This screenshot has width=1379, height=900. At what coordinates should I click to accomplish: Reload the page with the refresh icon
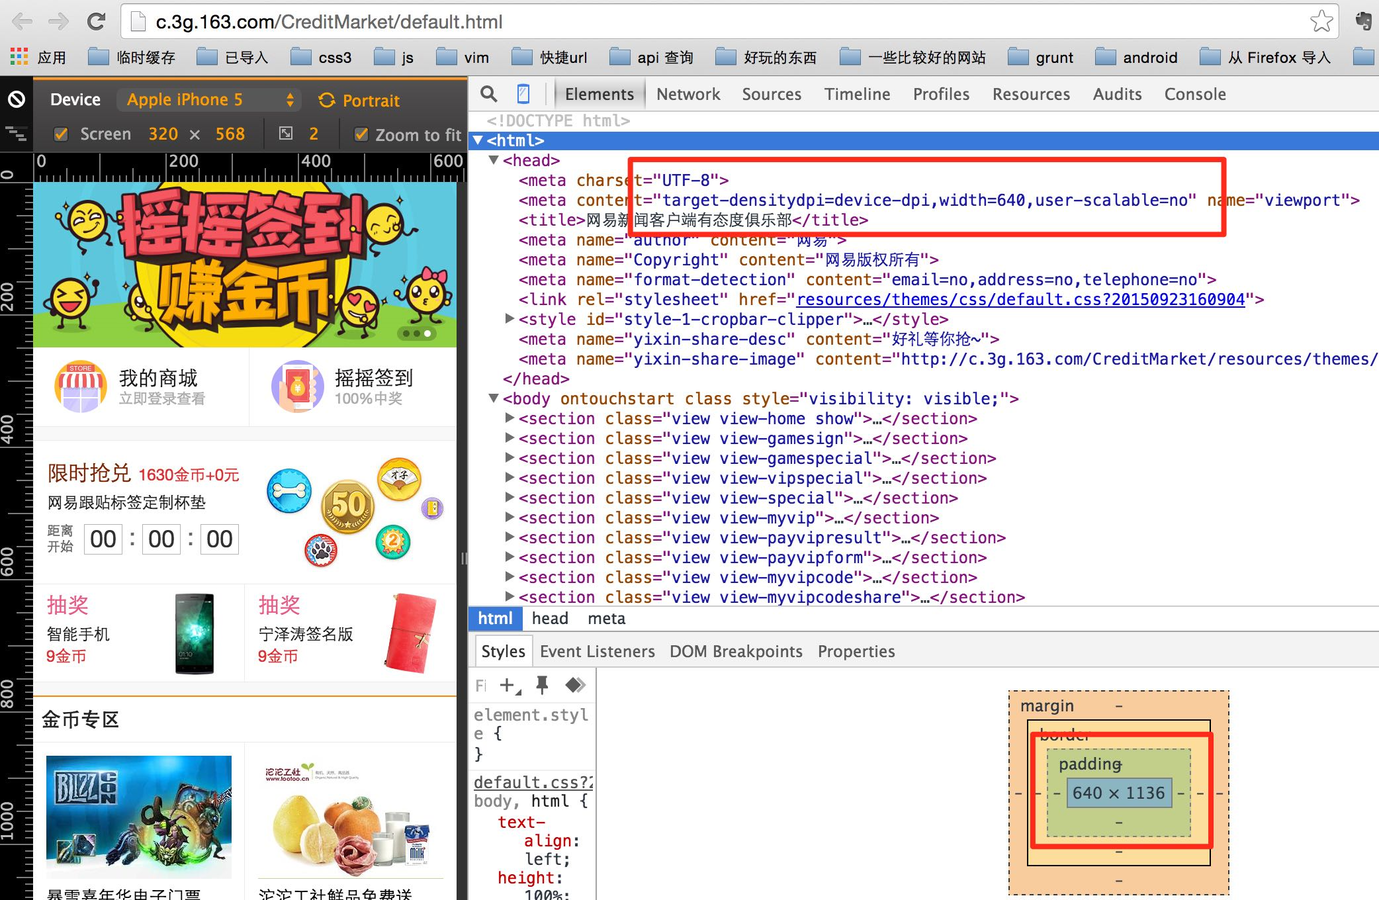coord(96,21)
